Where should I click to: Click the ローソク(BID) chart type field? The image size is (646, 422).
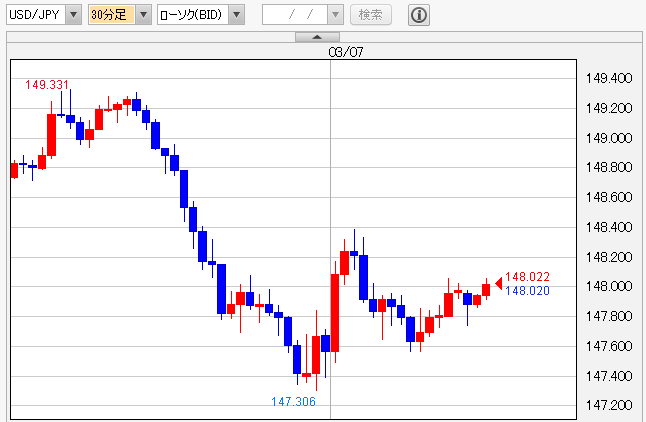pos(193,15)
